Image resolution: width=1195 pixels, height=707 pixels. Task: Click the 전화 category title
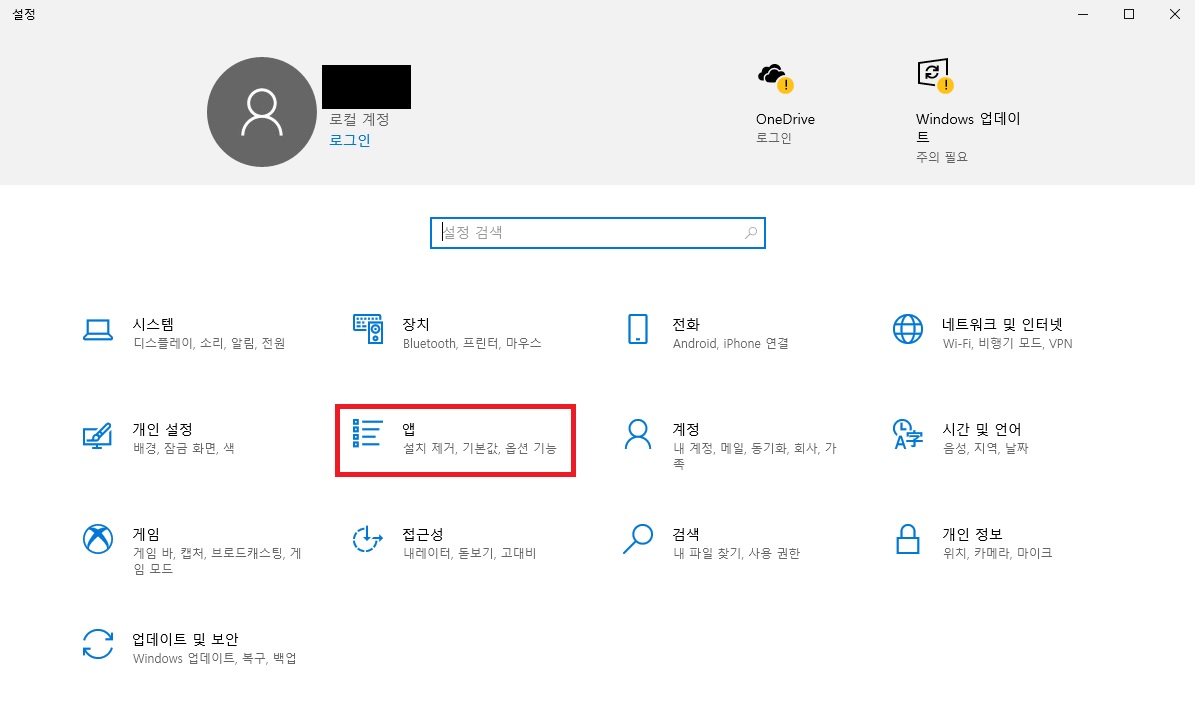pyautogui.click(x=686, y=325)
